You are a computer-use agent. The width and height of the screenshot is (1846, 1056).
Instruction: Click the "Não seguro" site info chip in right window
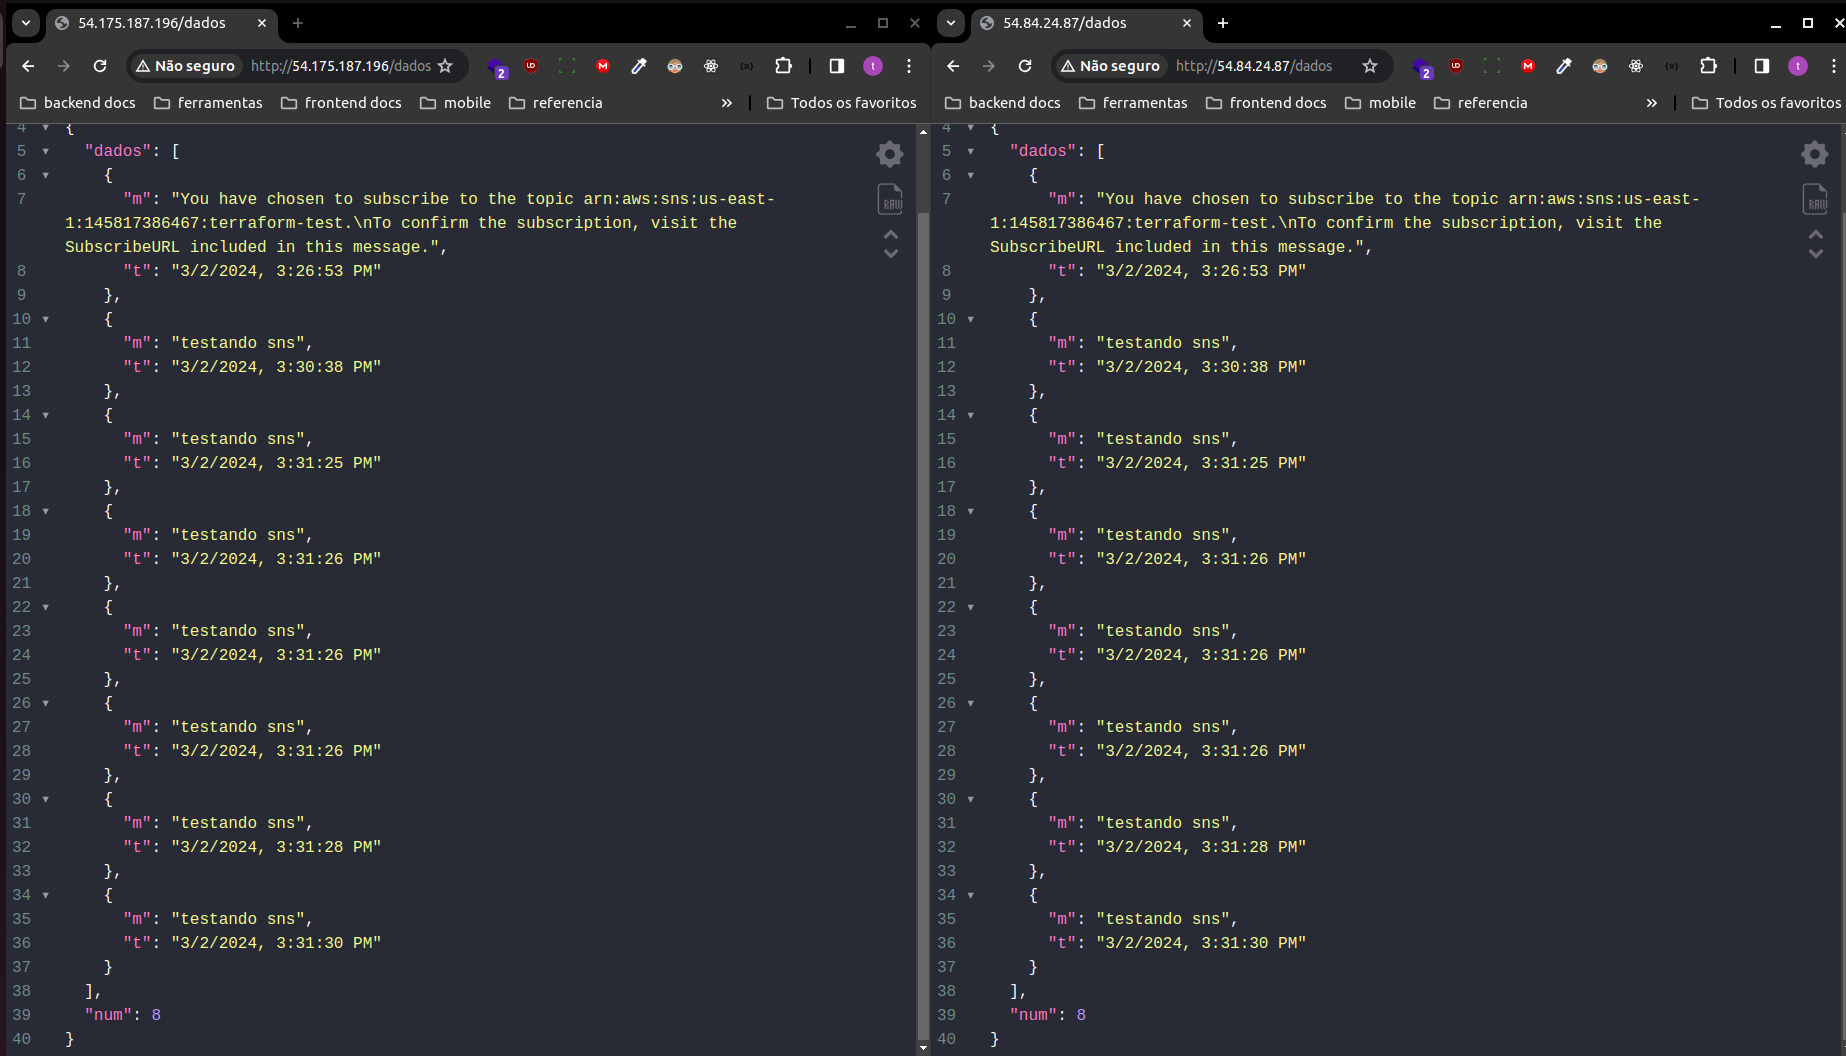(x=1111, y=66)
